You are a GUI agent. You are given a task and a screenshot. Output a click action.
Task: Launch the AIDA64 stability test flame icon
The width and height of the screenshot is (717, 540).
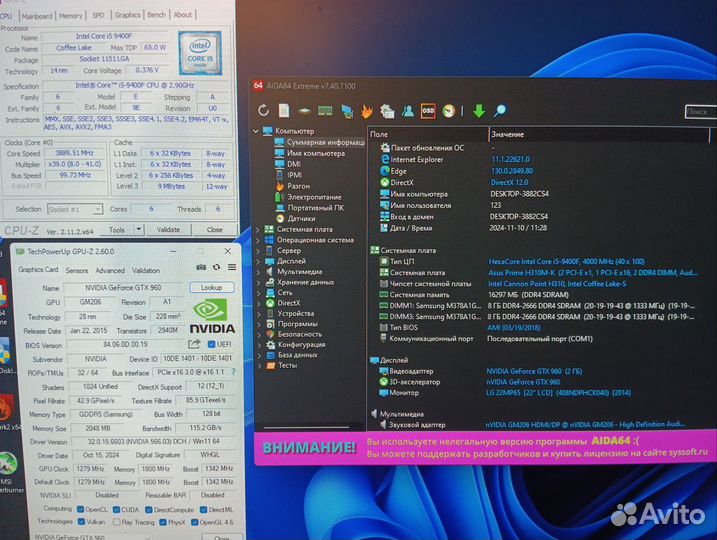pos(367,111)
